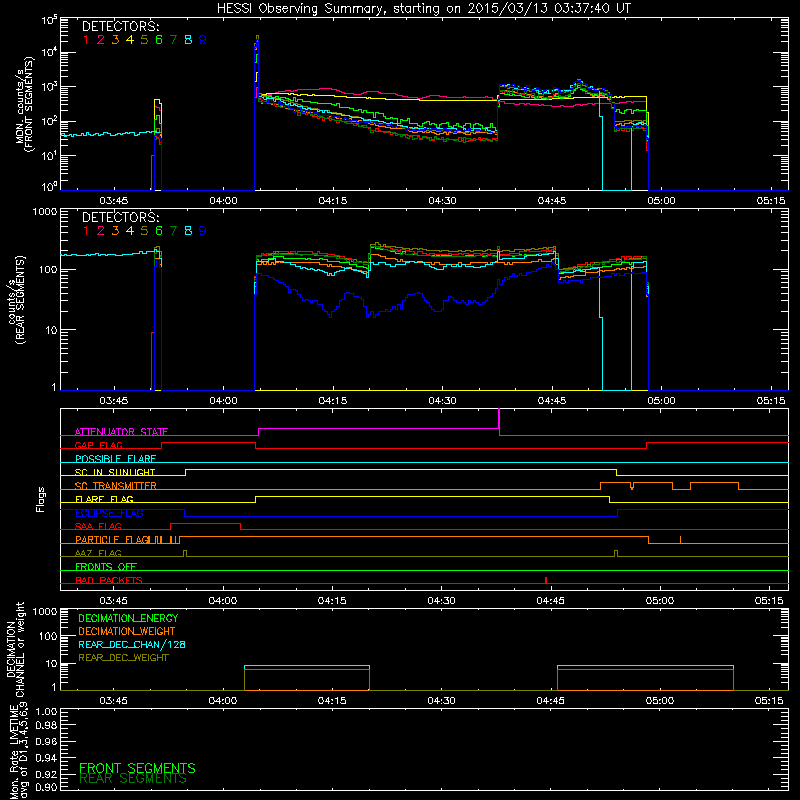Click the REAR SEGMENTS label in livetime plot
This screenshot has height=800, width=800.
click(133, 779)
